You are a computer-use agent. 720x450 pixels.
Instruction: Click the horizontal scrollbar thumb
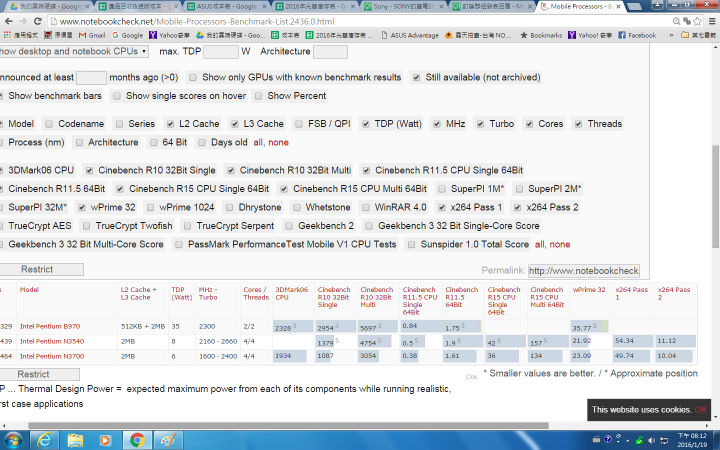[x=288, y=425]
